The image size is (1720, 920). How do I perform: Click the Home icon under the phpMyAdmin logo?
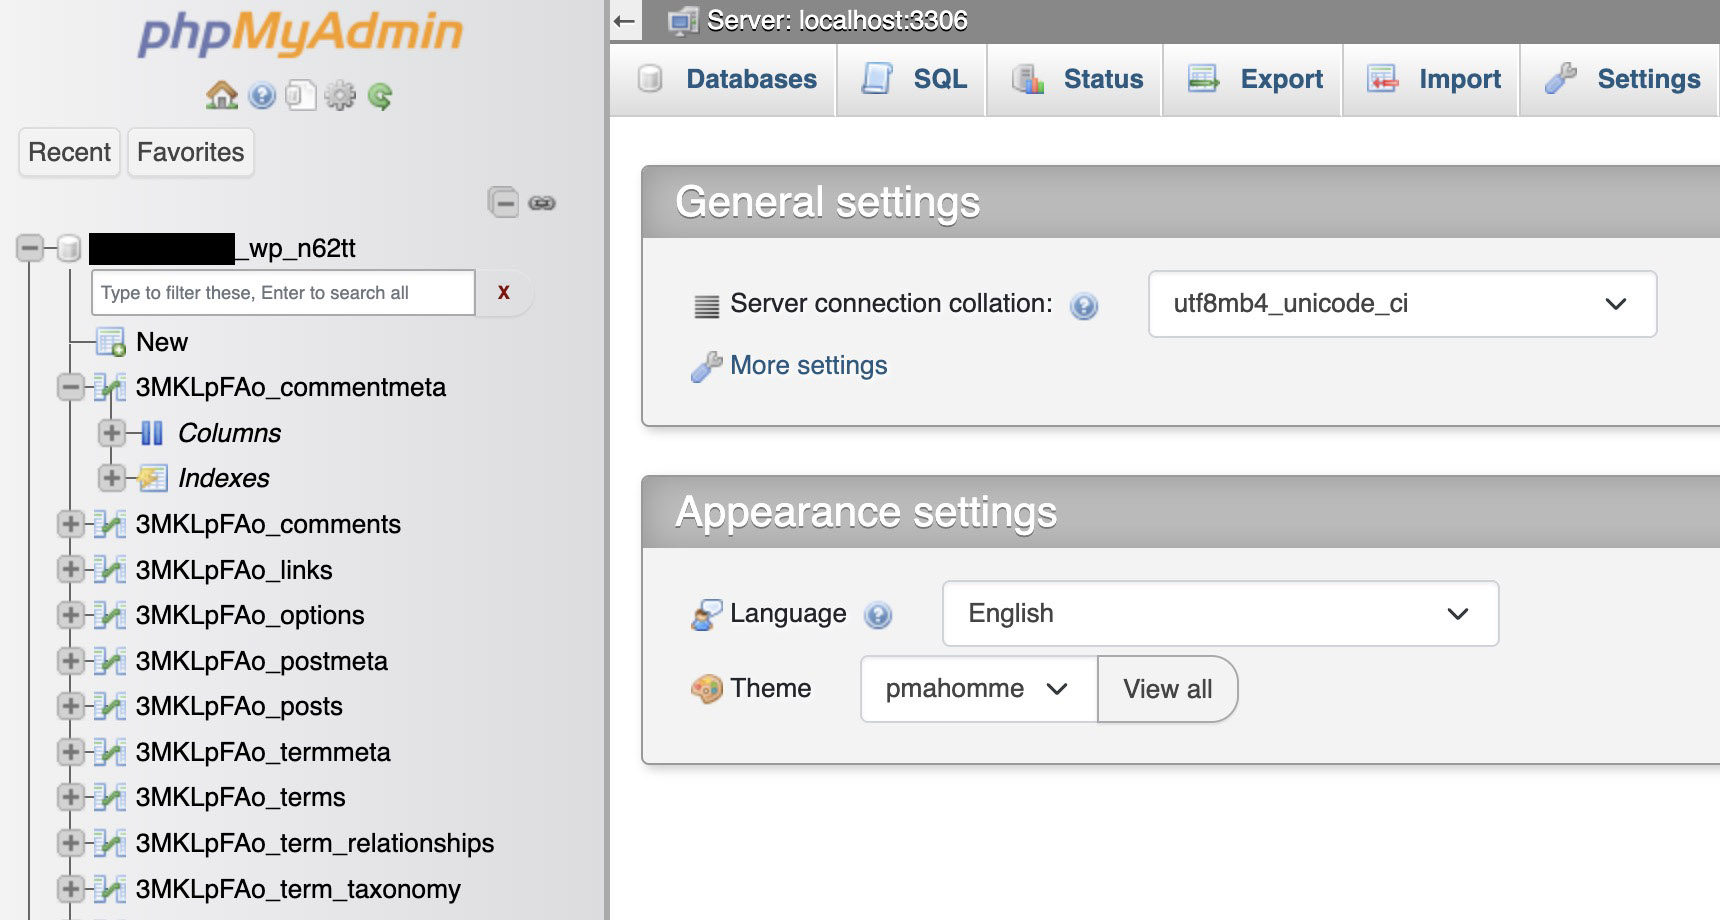pos(221,96)
